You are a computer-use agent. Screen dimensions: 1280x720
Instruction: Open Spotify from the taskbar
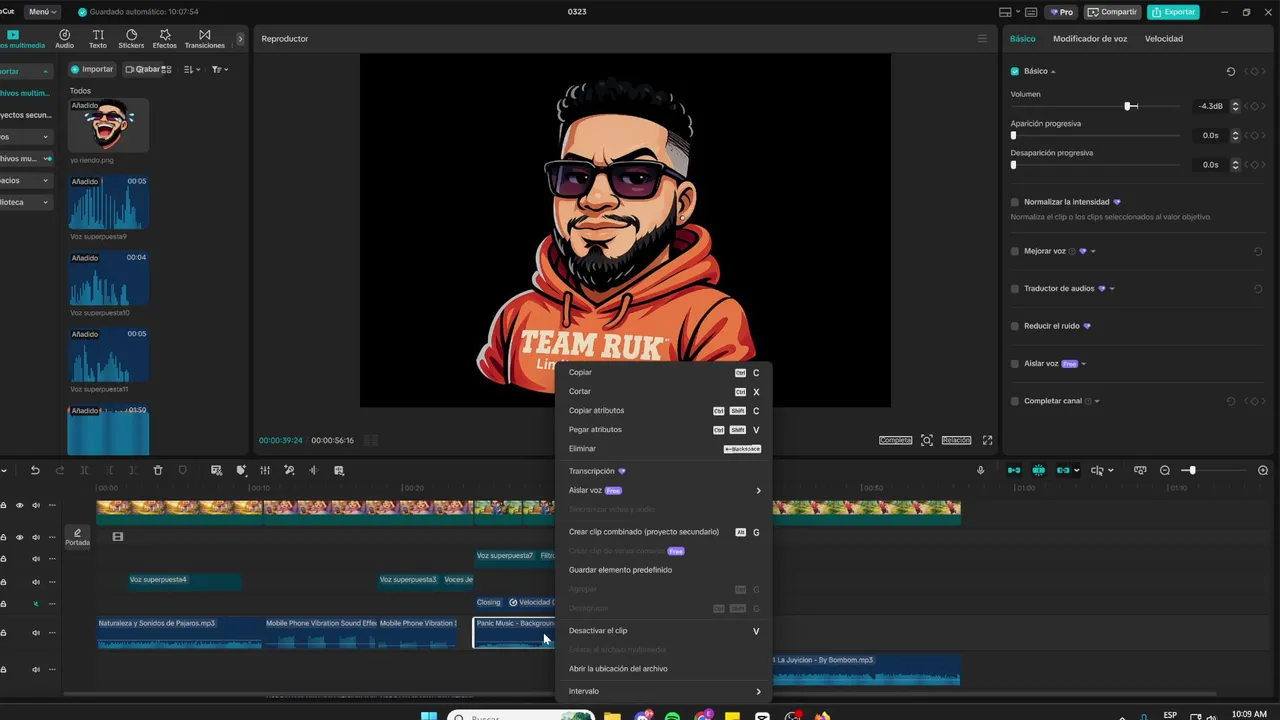coord(672,716)
